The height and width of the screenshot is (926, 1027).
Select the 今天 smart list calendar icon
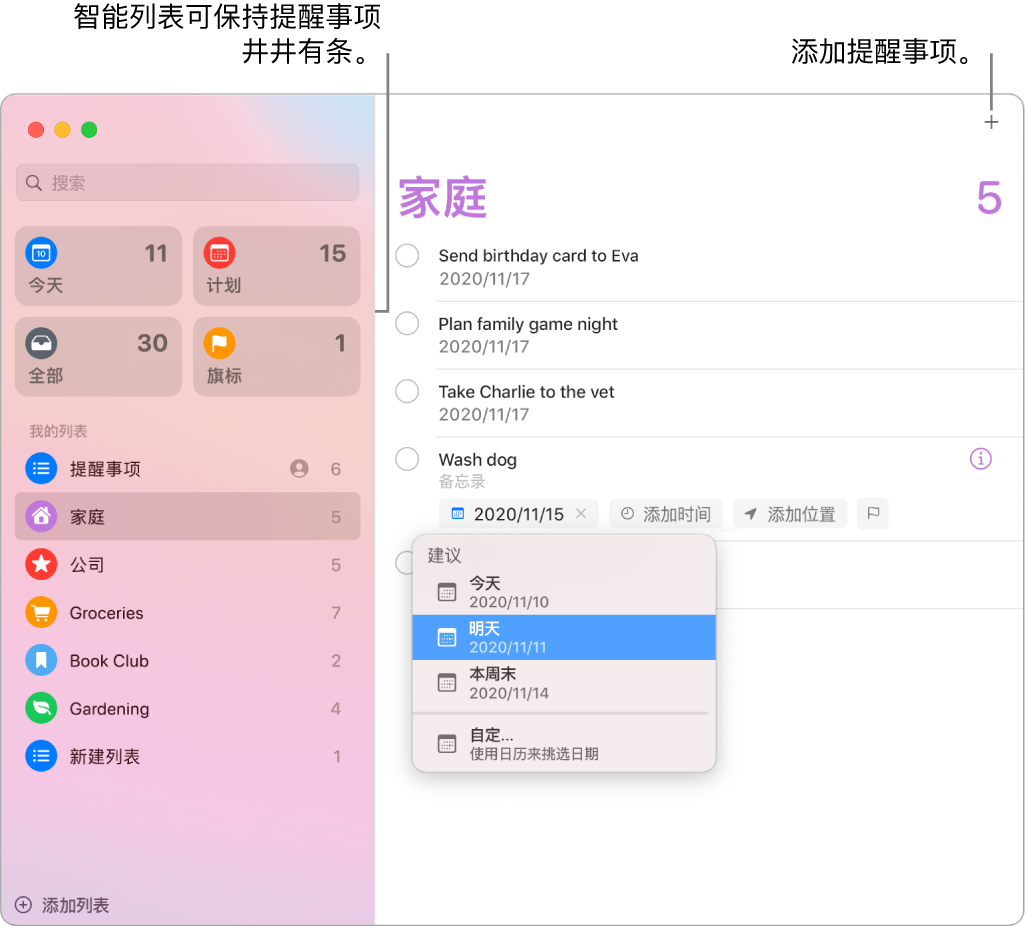41,252
